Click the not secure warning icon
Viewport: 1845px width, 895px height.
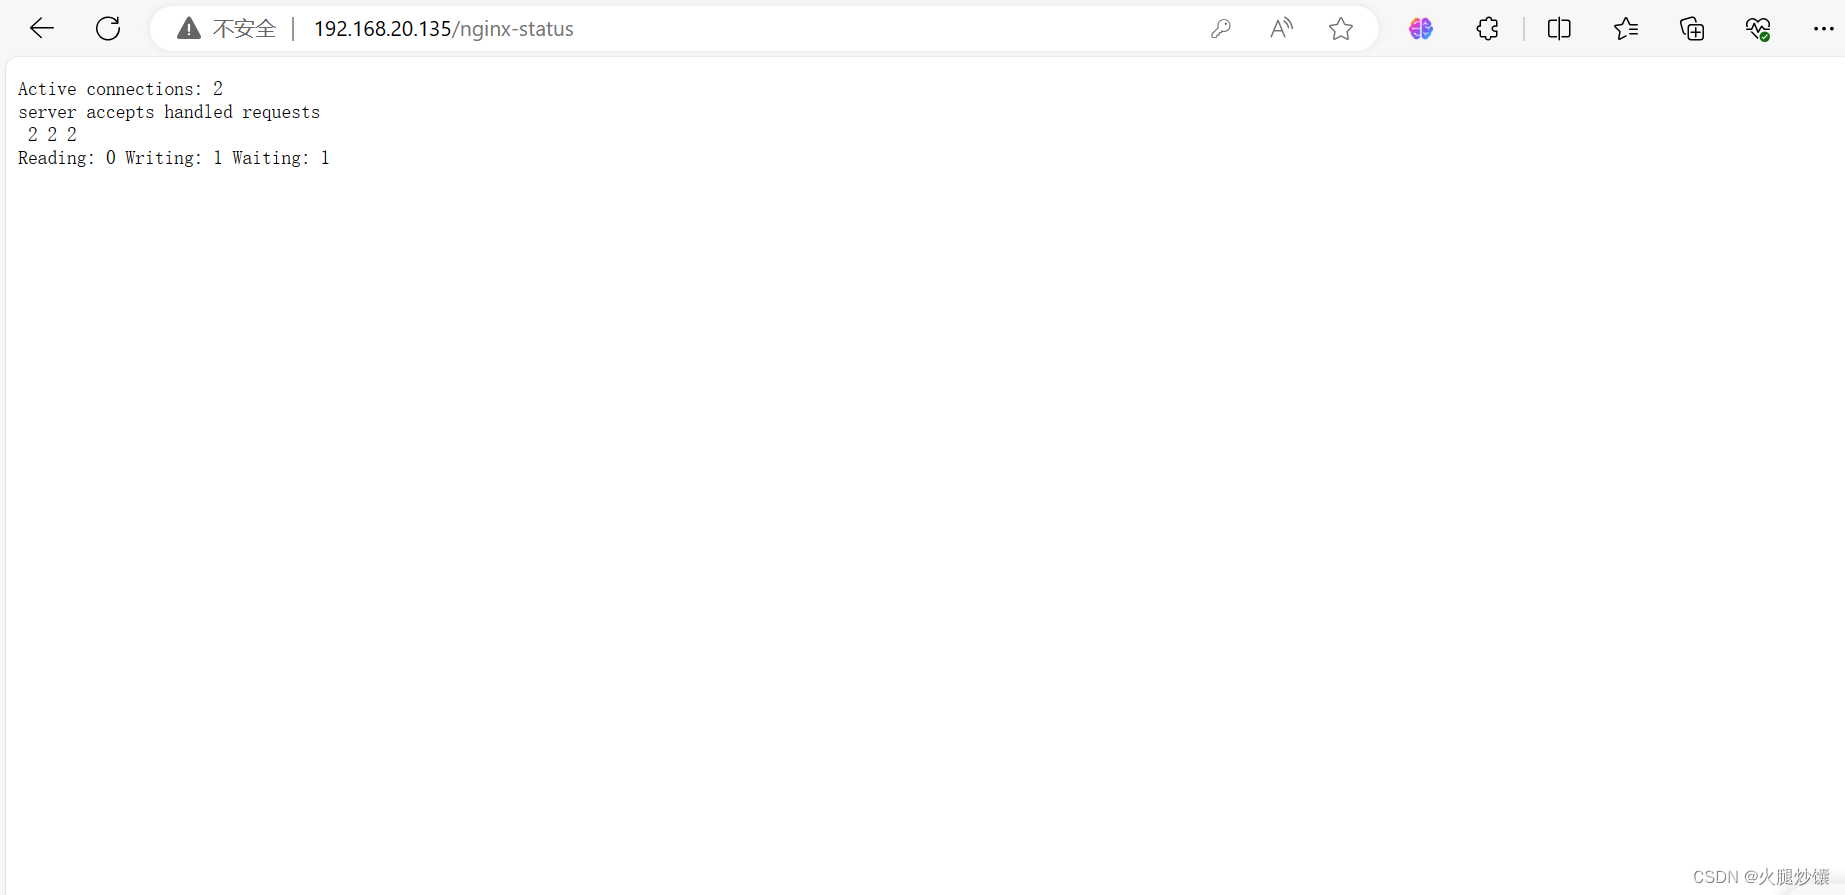click(188, 29)
